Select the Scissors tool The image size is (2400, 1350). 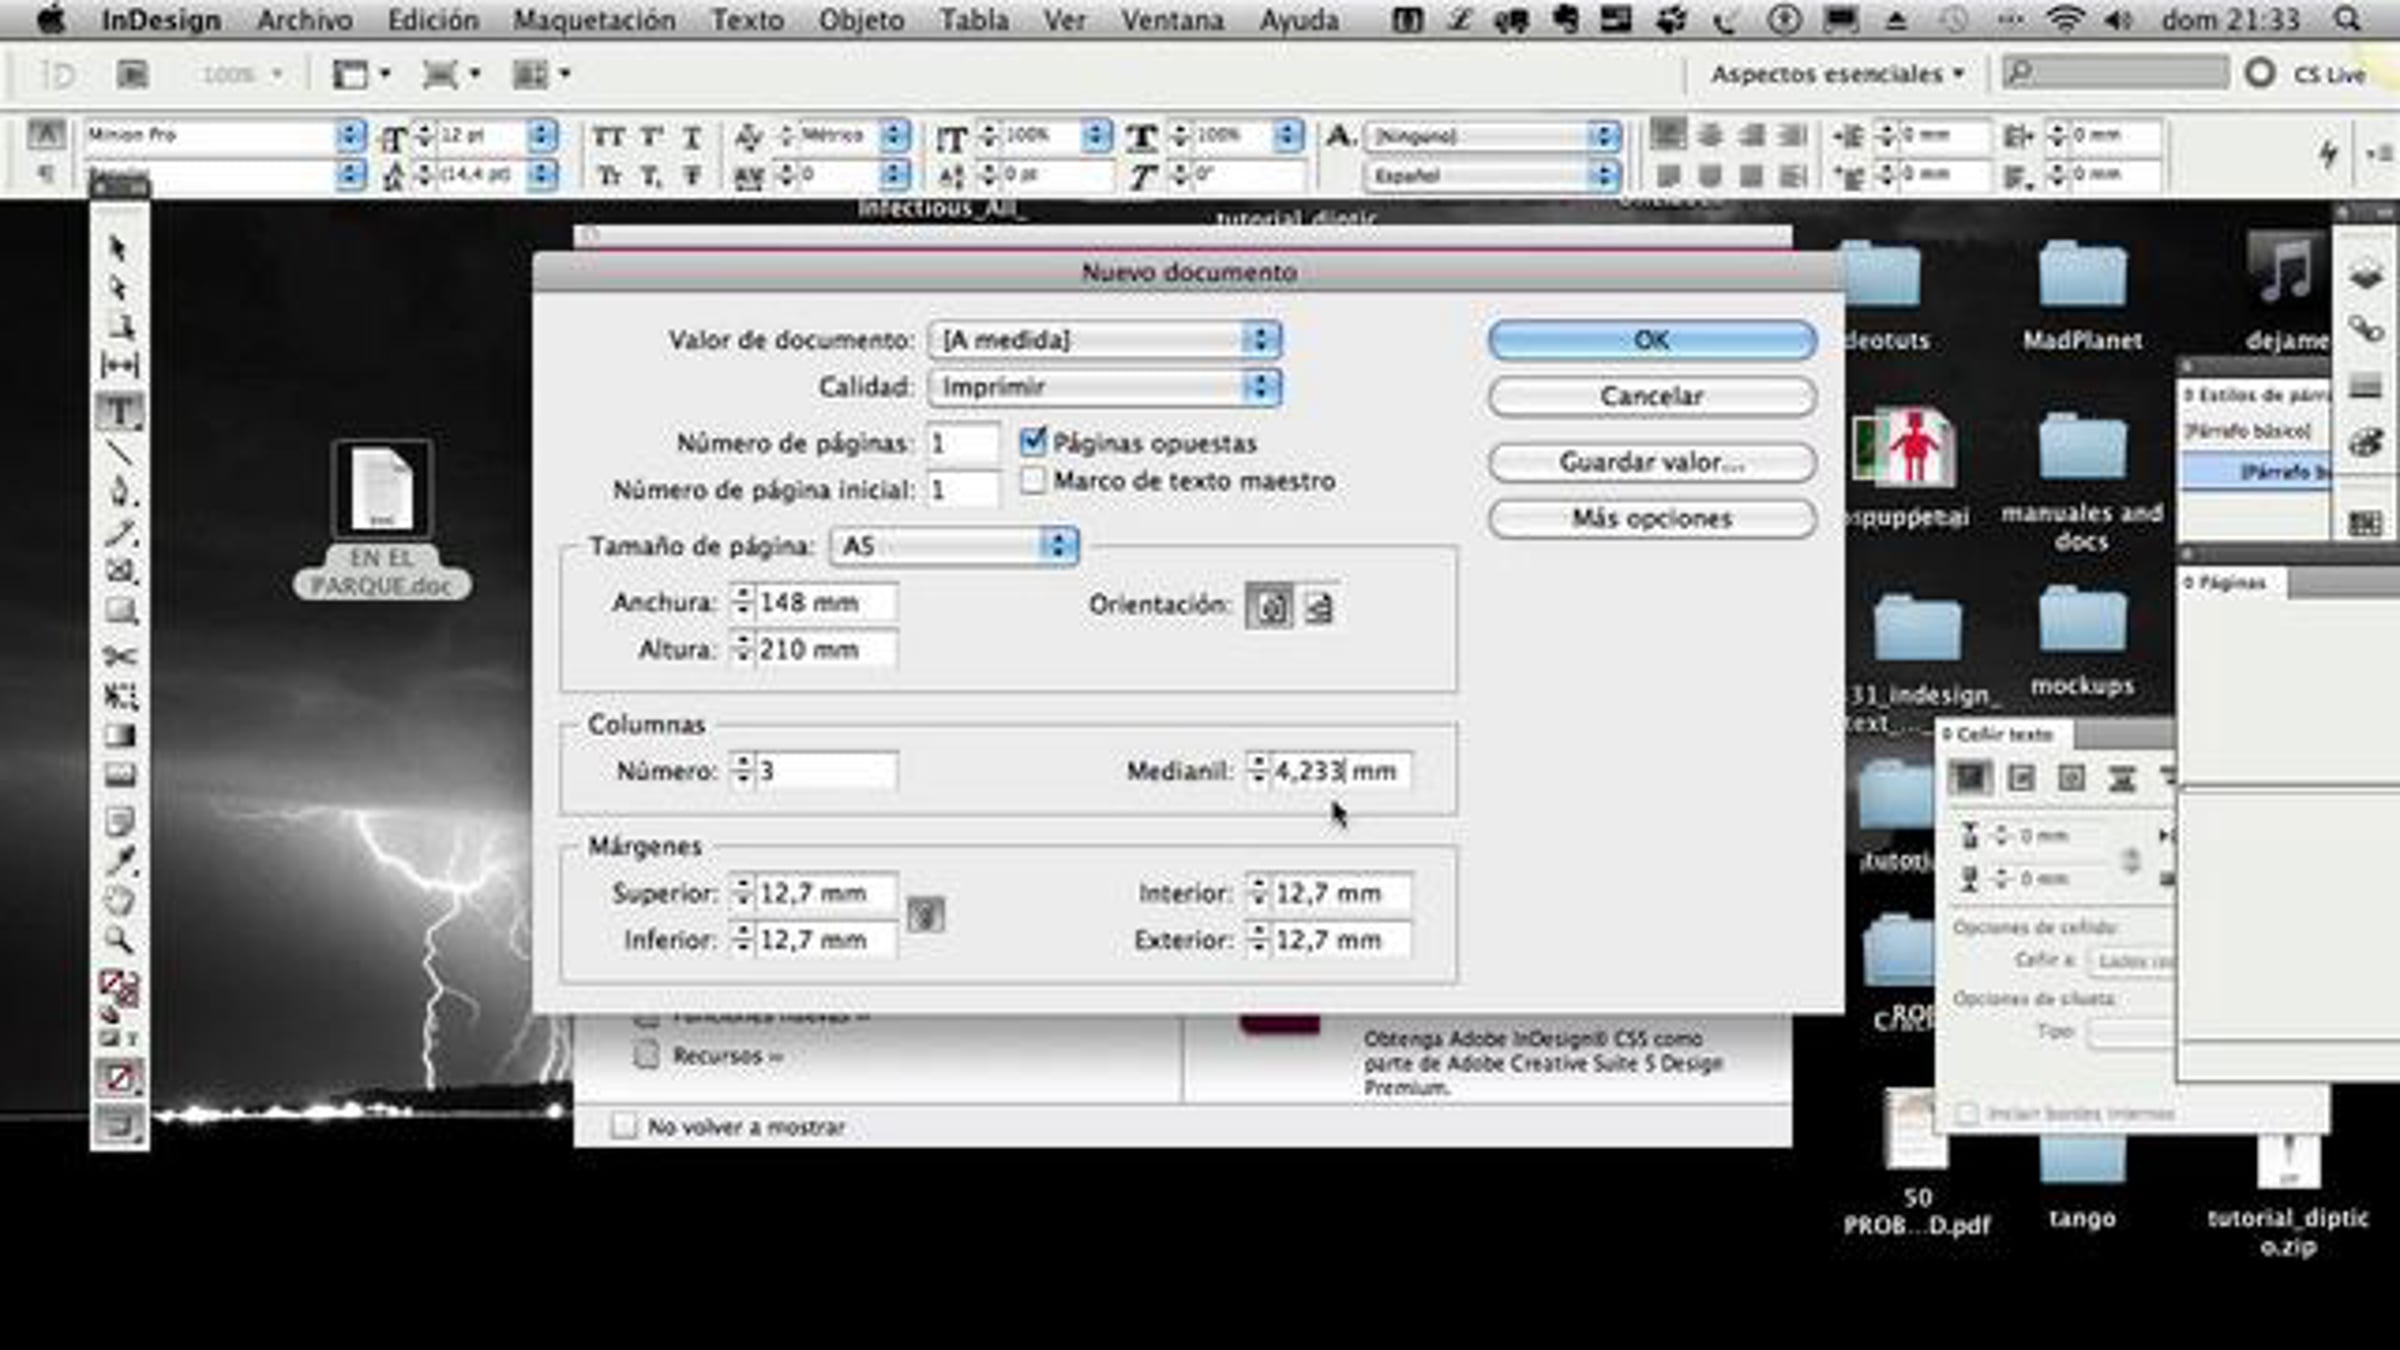pos(119,655)
